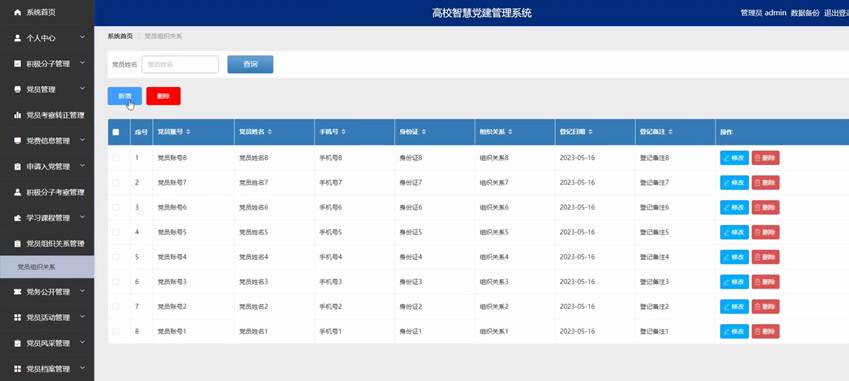This screenshot has height=381, width=849.
Task: Expand 党员活动管理 using its chevron
Action: click(x=82, y=317)
